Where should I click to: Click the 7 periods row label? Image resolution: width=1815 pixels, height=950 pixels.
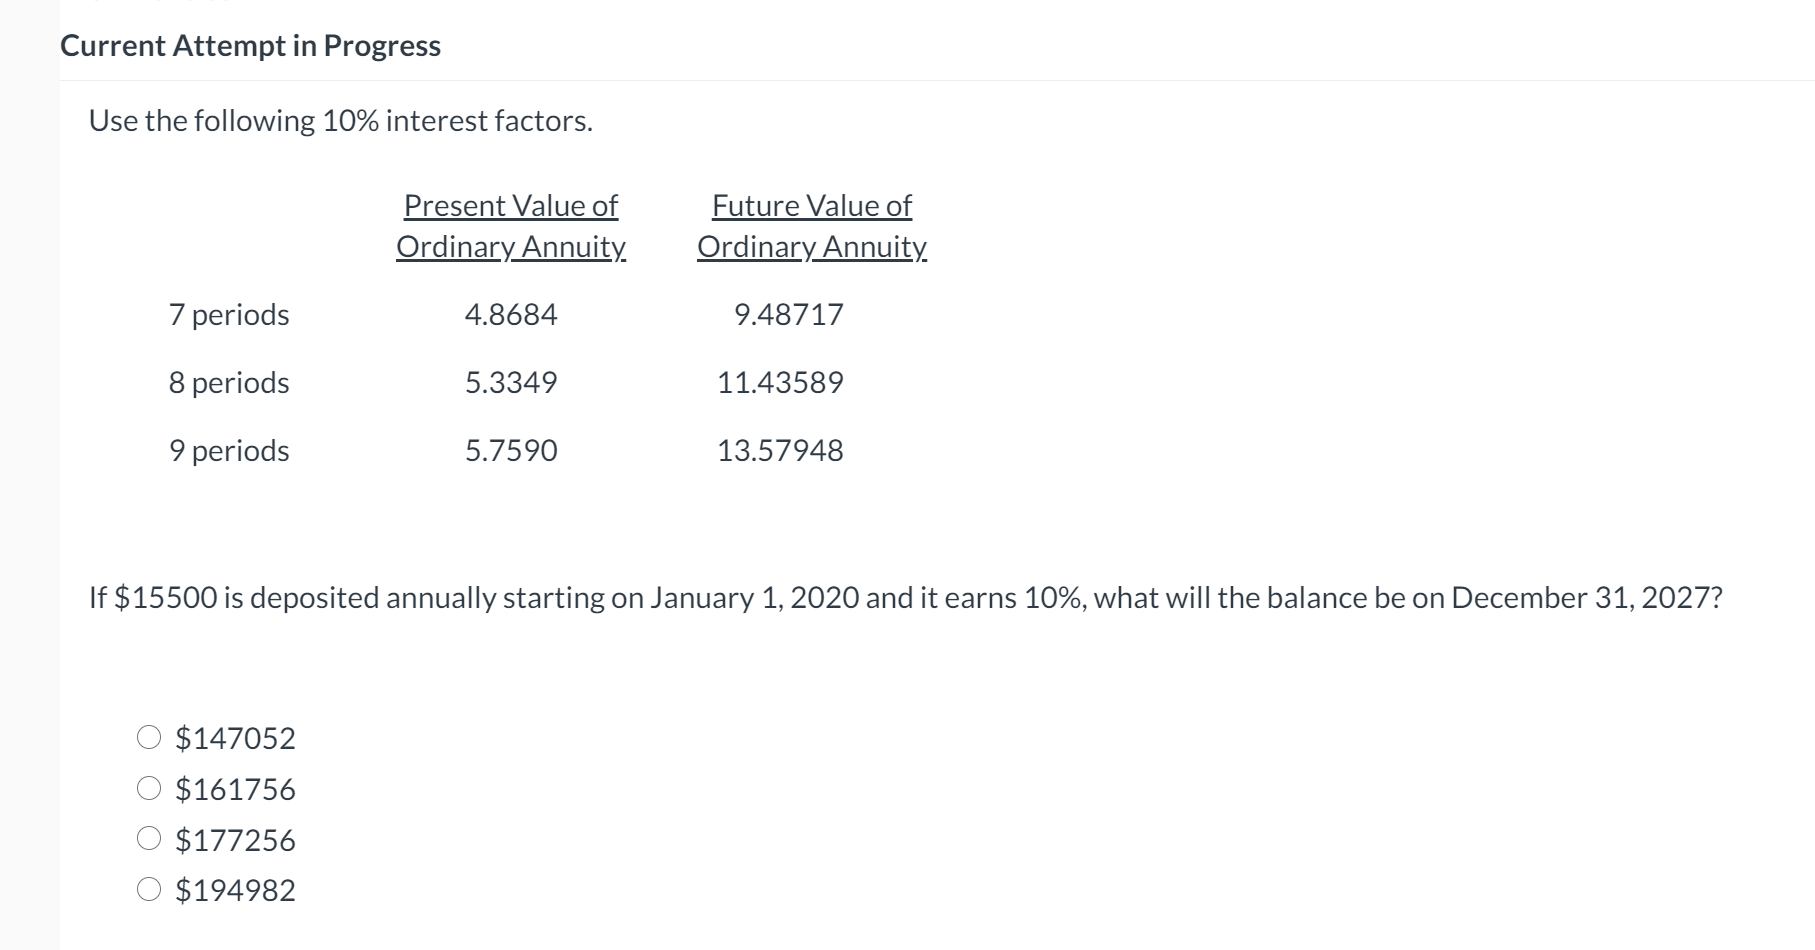tap(228, 315)
